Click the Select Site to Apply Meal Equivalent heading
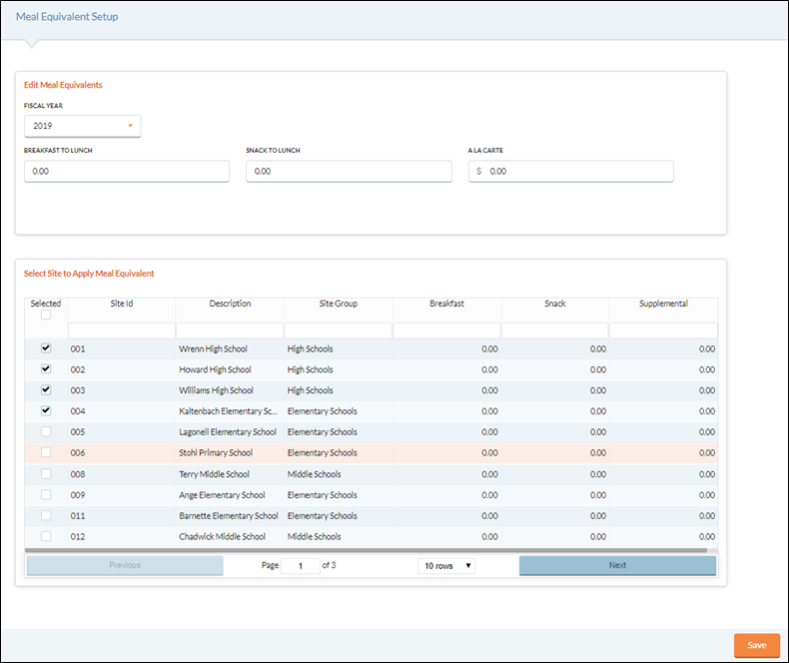The image size is (789, 663). 89,273
